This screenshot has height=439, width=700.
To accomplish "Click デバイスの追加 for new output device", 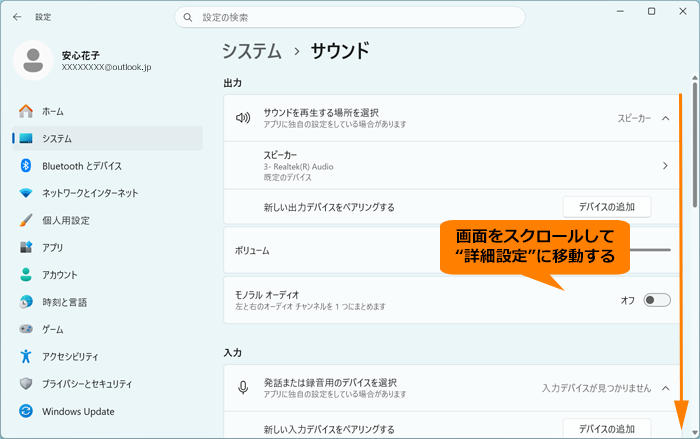I will [607, 207].
